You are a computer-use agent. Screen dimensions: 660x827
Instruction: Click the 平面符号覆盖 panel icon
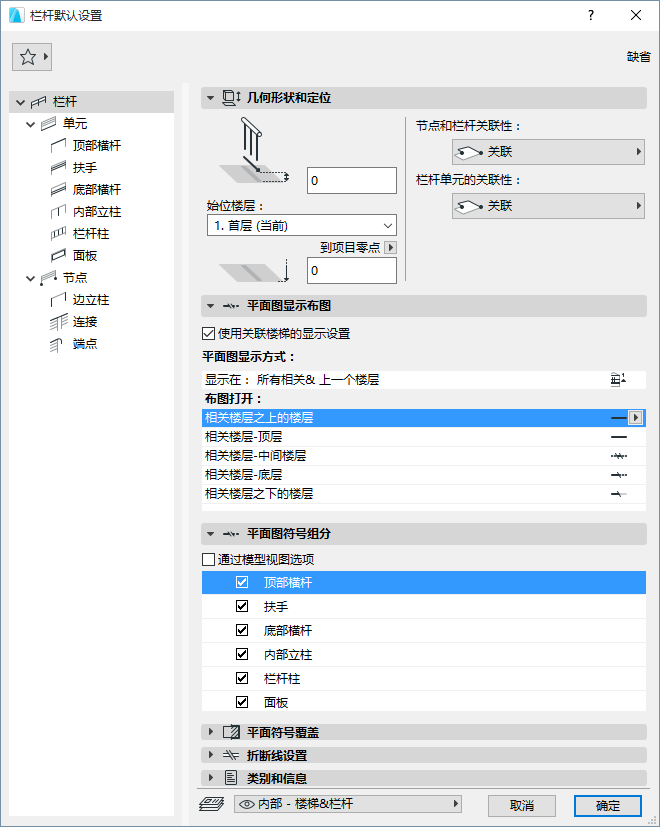(231, 732)
